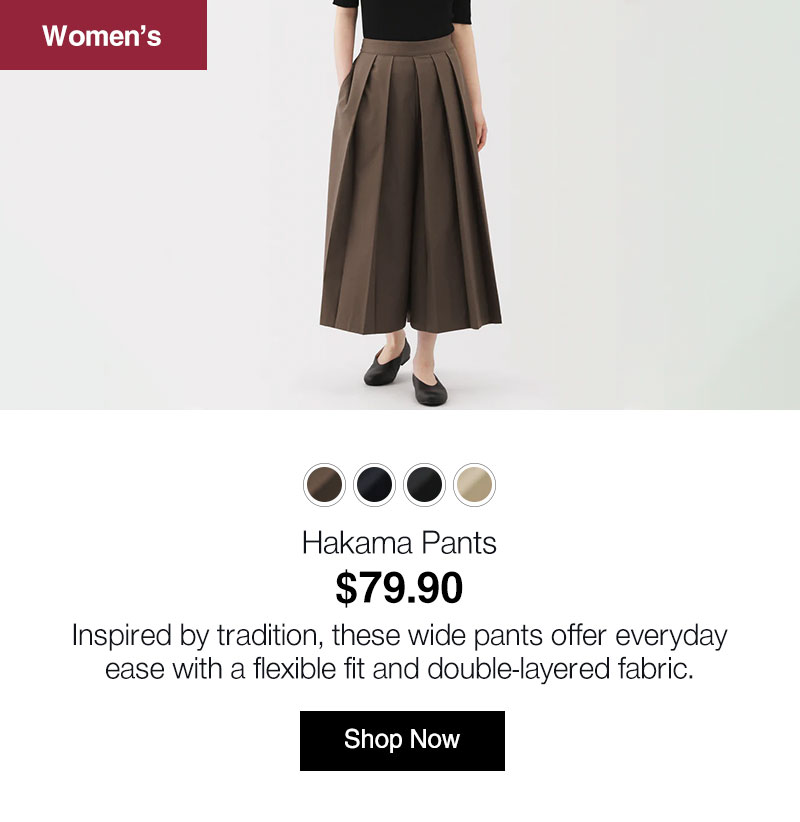Click the model's hand in pocket
This screenshot has height=822, width=800.
343,98
